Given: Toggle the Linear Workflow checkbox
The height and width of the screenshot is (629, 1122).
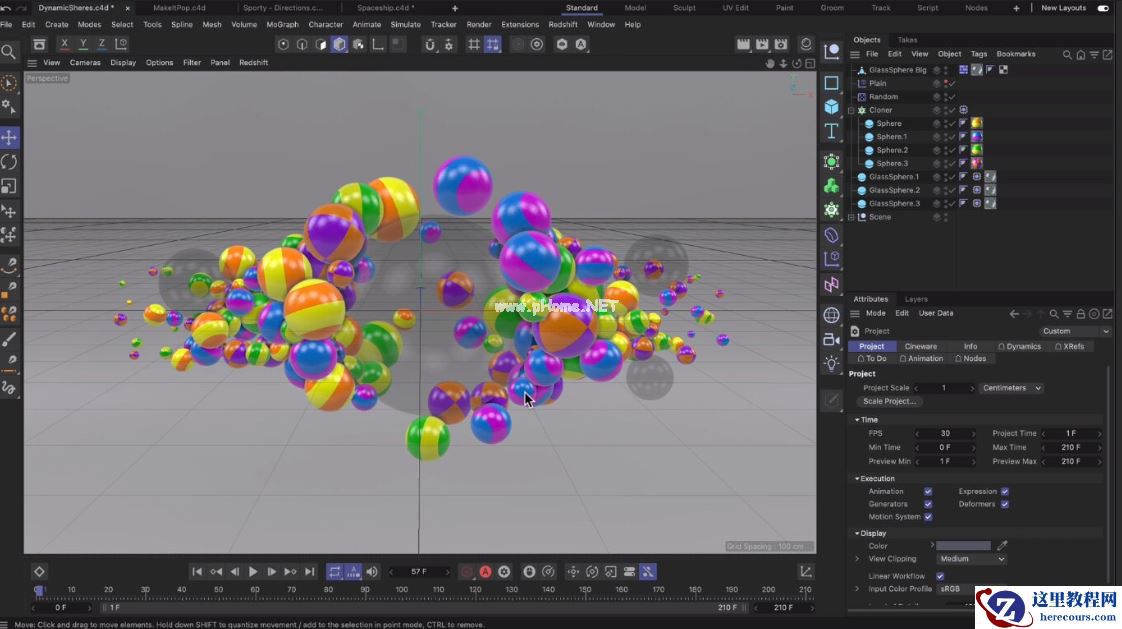Looking at the screenshot, I should click(x=940, y=576).
